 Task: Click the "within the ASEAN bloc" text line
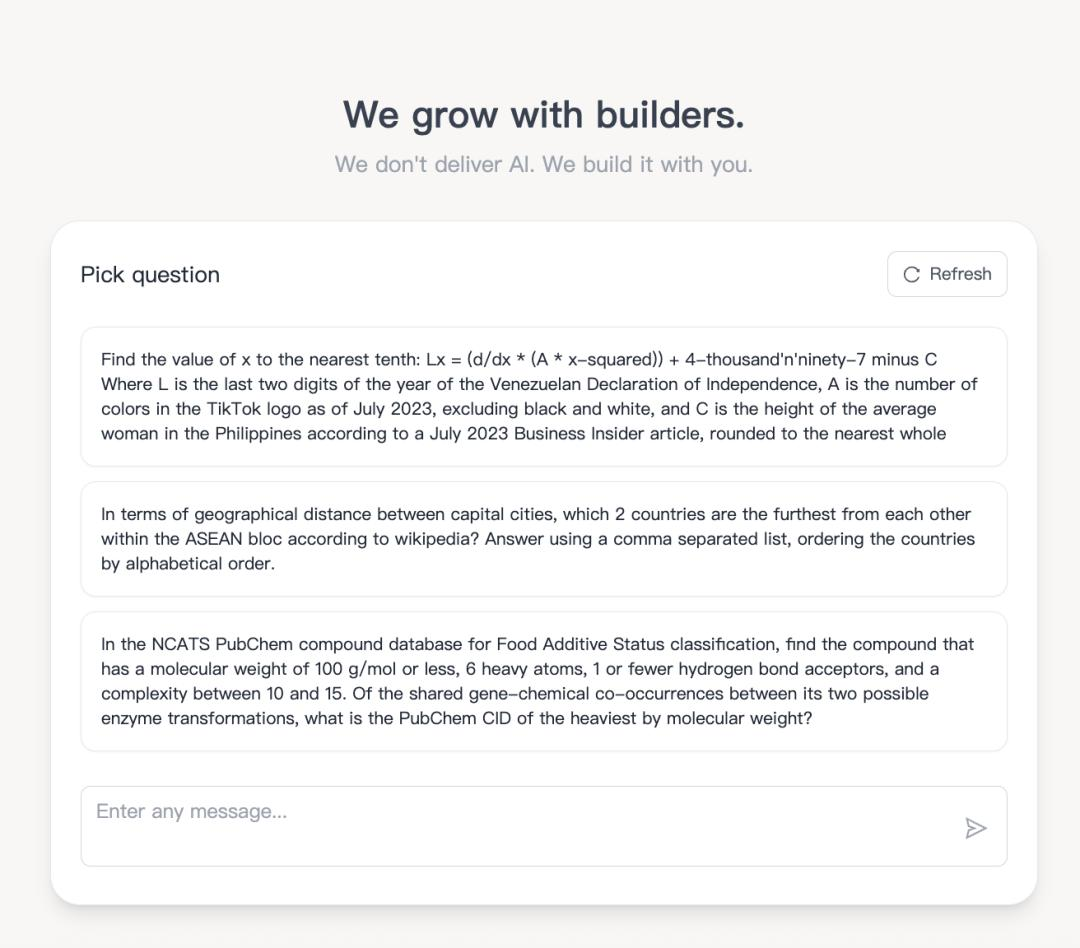538,539
